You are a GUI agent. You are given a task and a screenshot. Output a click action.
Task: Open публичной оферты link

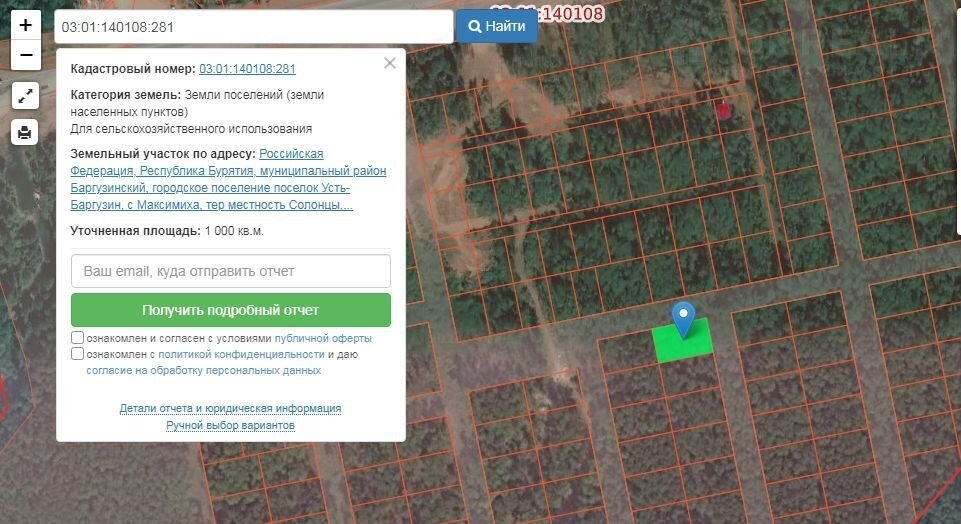tap(322, 338)
